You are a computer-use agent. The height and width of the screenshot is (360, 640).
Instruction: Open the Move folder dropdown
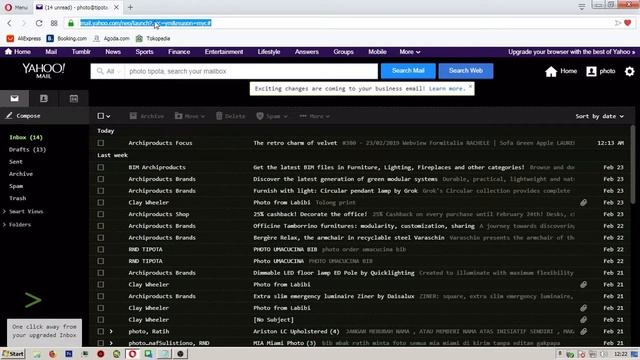[190, 116]
